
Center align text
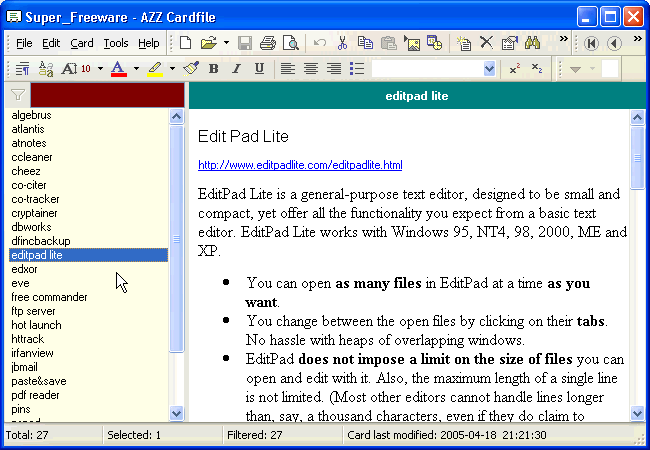[x=311, y=68]
